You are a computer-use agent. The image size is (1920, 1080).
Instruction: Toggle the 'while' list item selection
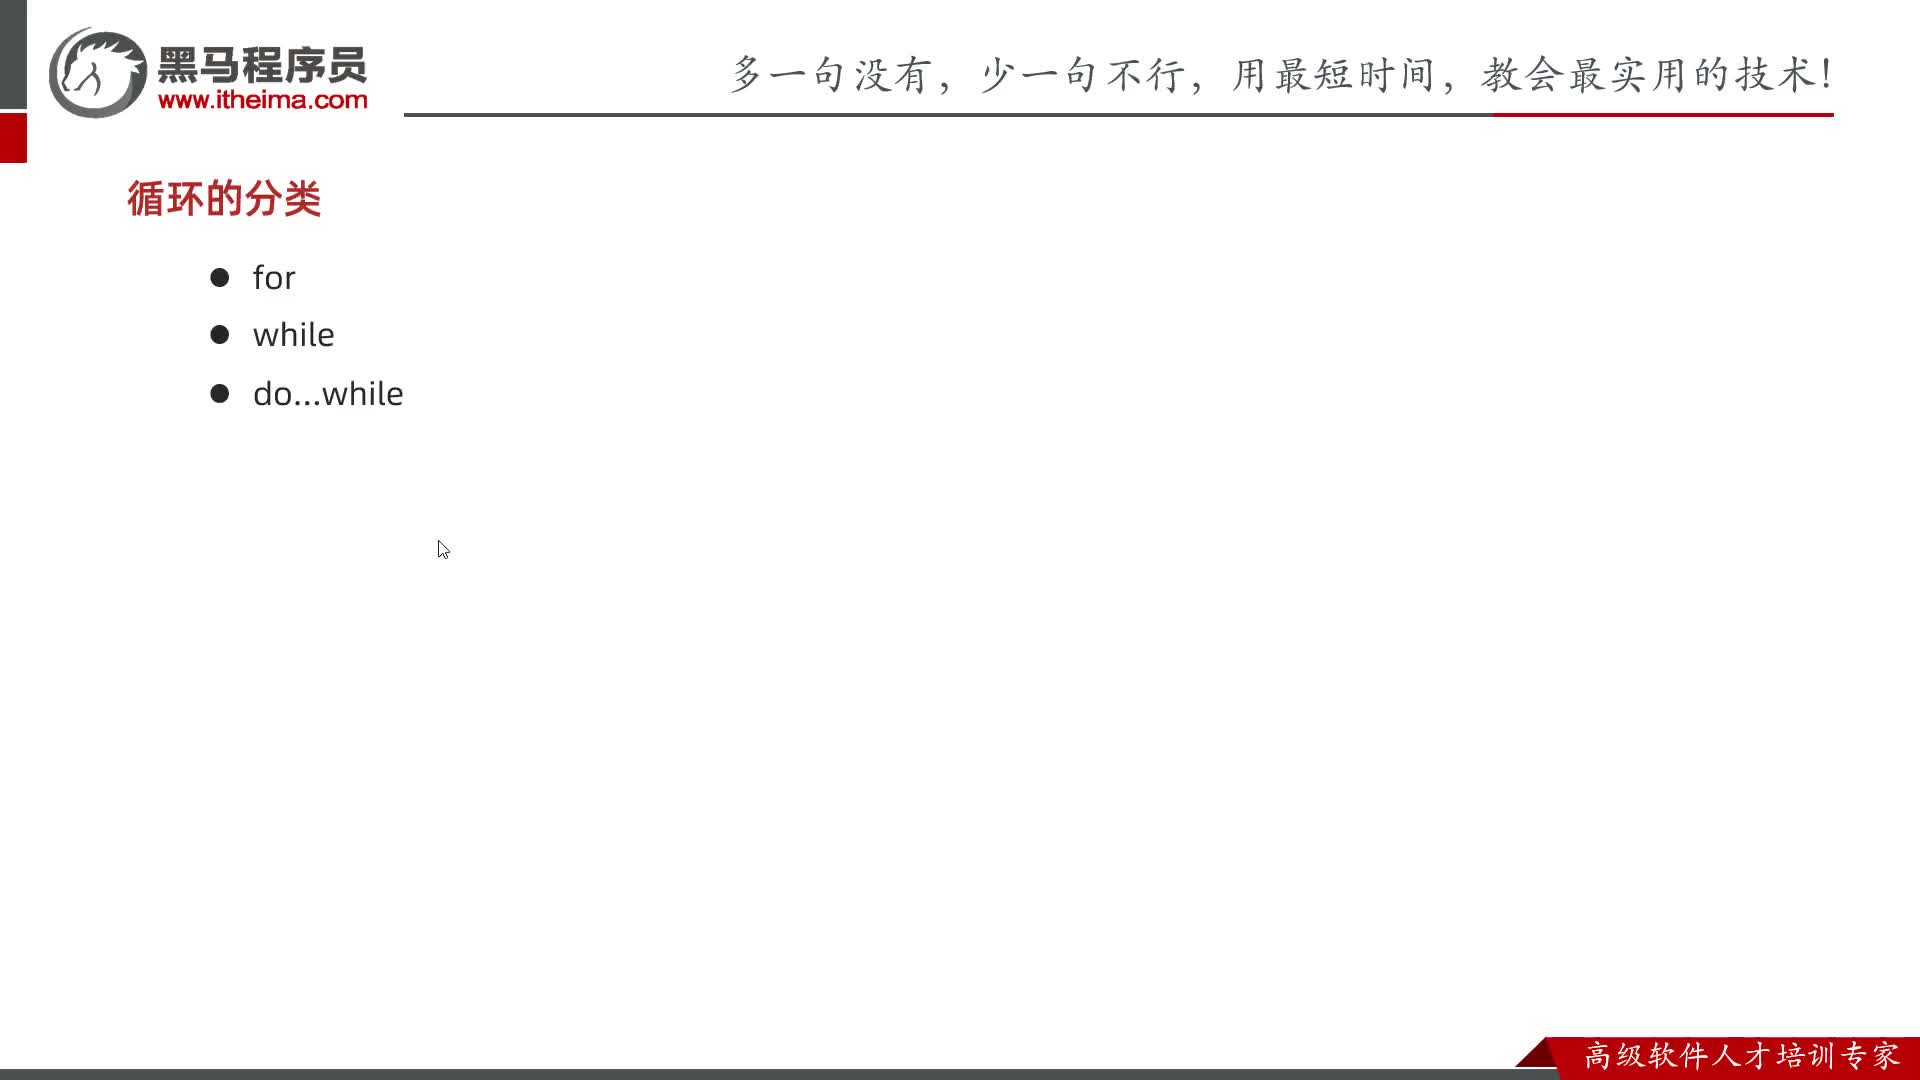point(293,335)
